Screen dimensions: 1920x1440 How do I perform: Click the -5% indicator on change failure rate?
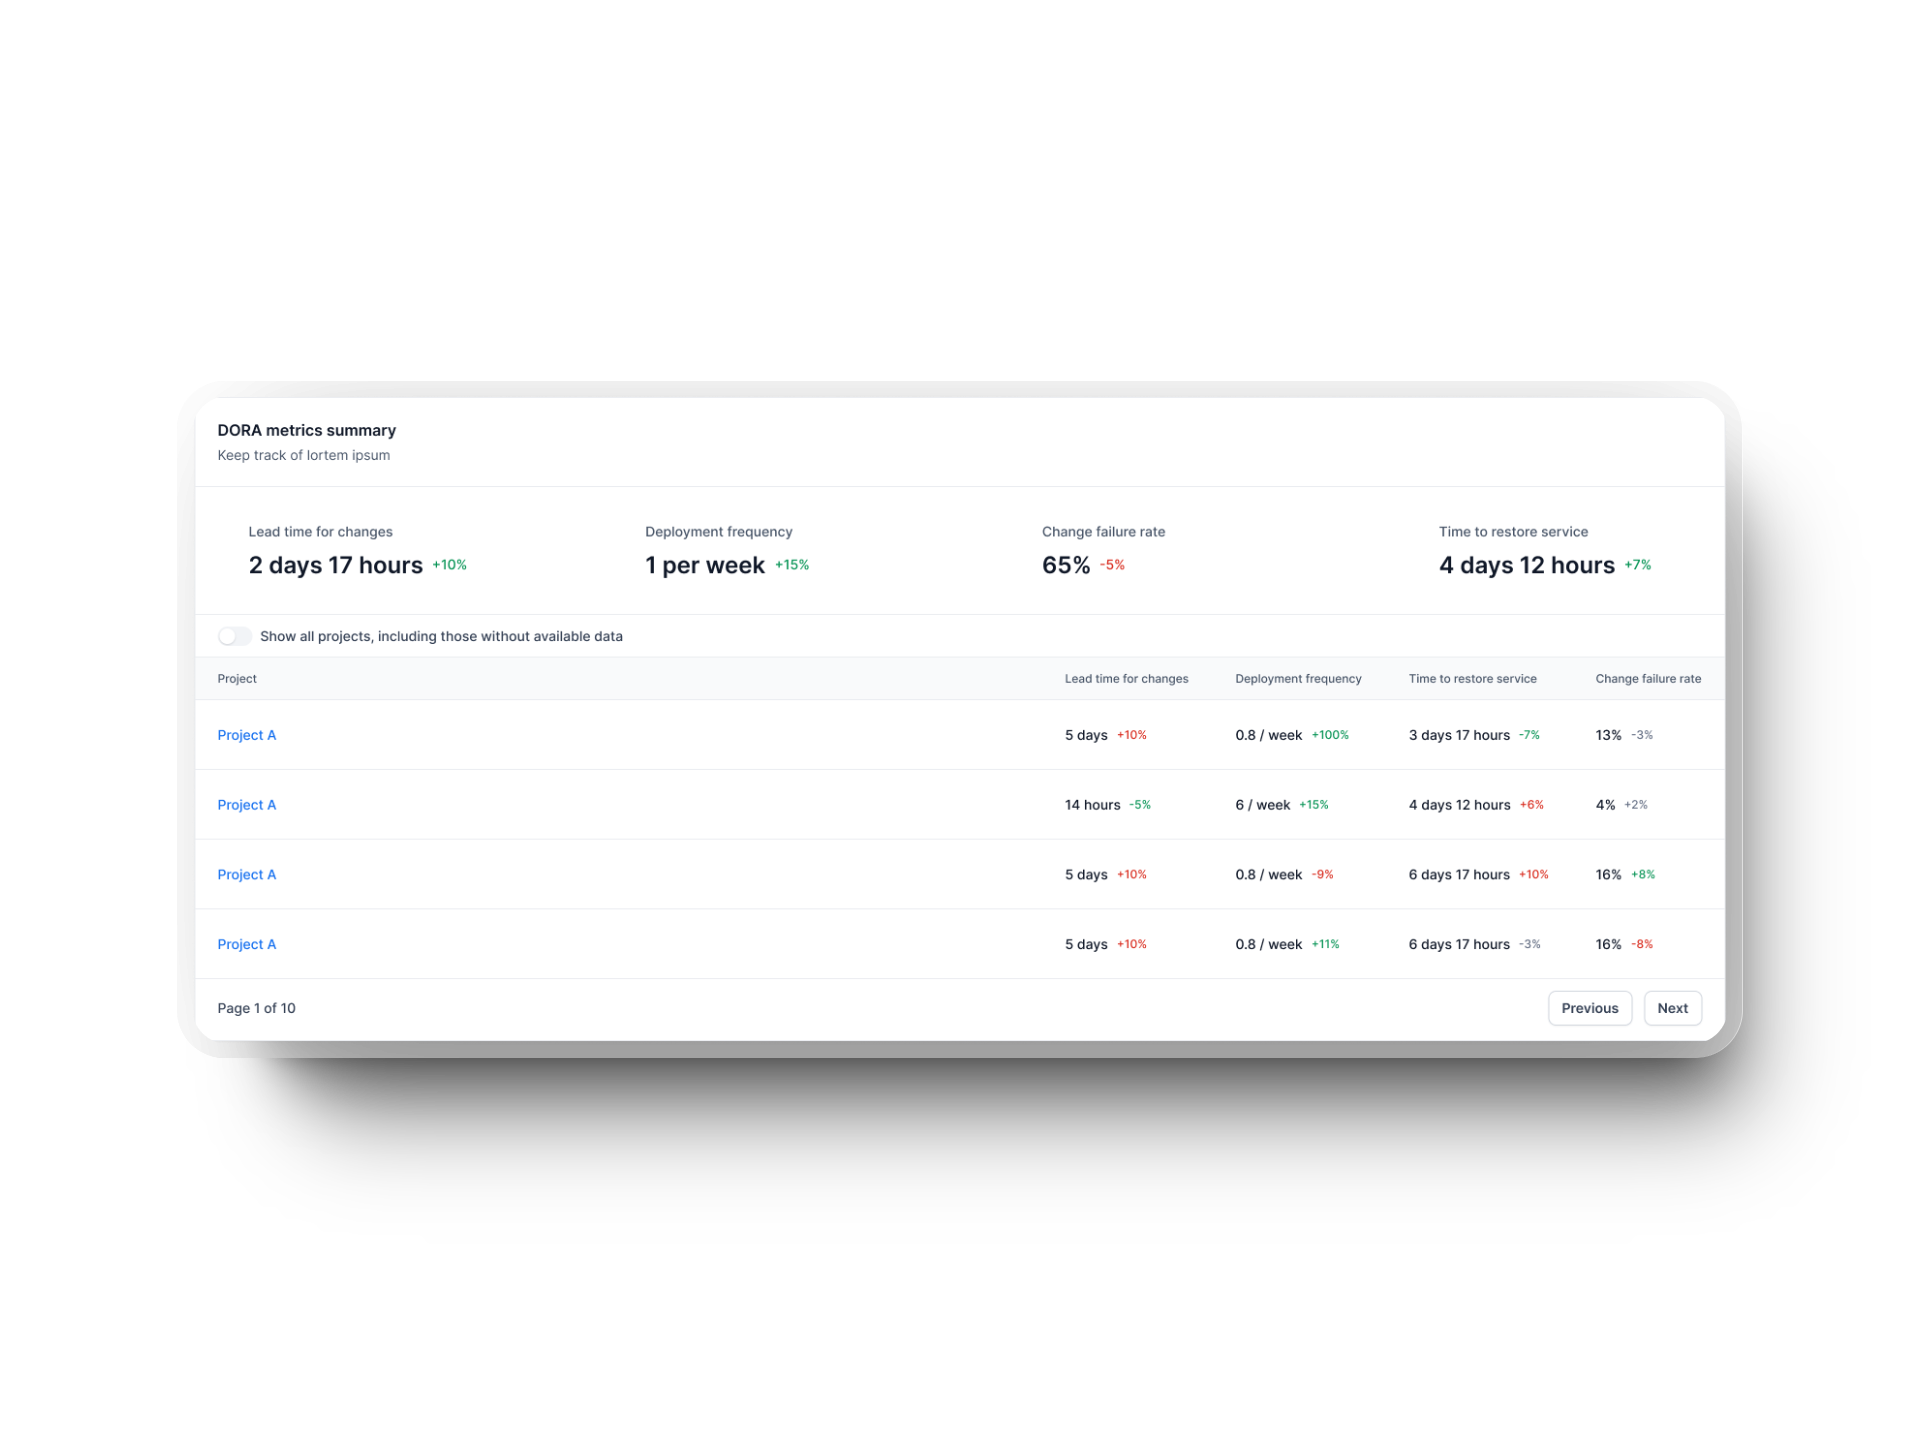point(1112,564)
